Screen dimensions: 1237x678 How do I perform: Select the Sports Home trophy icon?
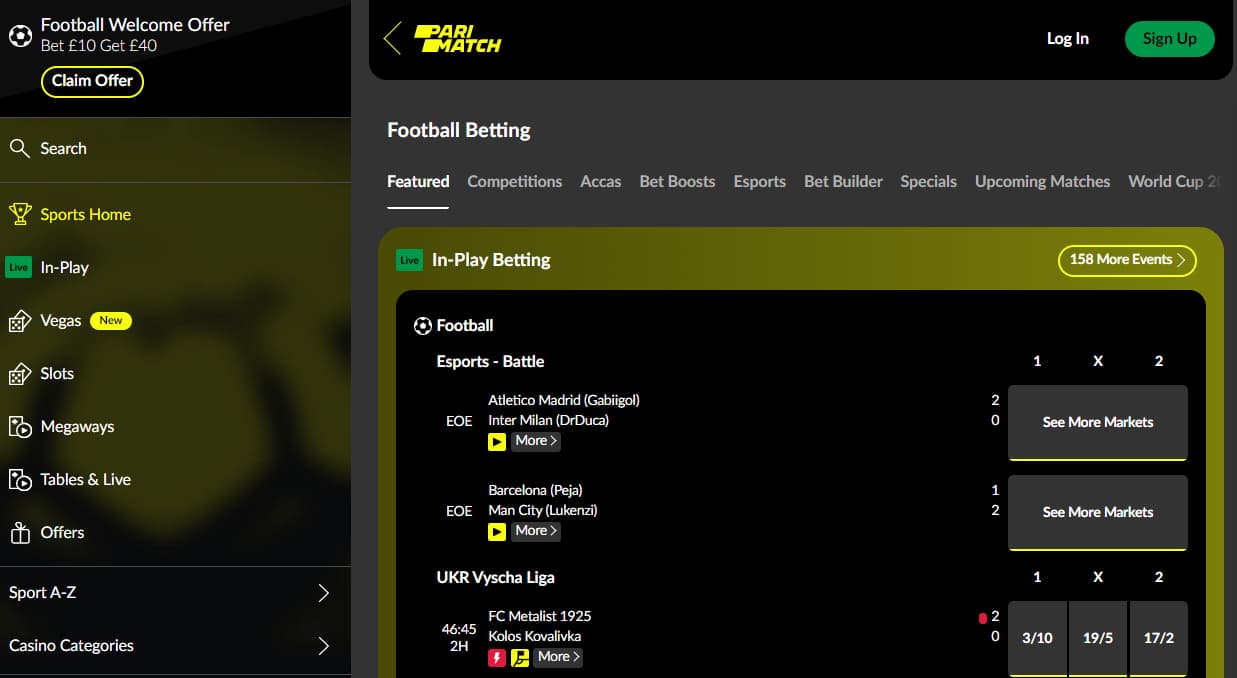[x=20, y=214]
